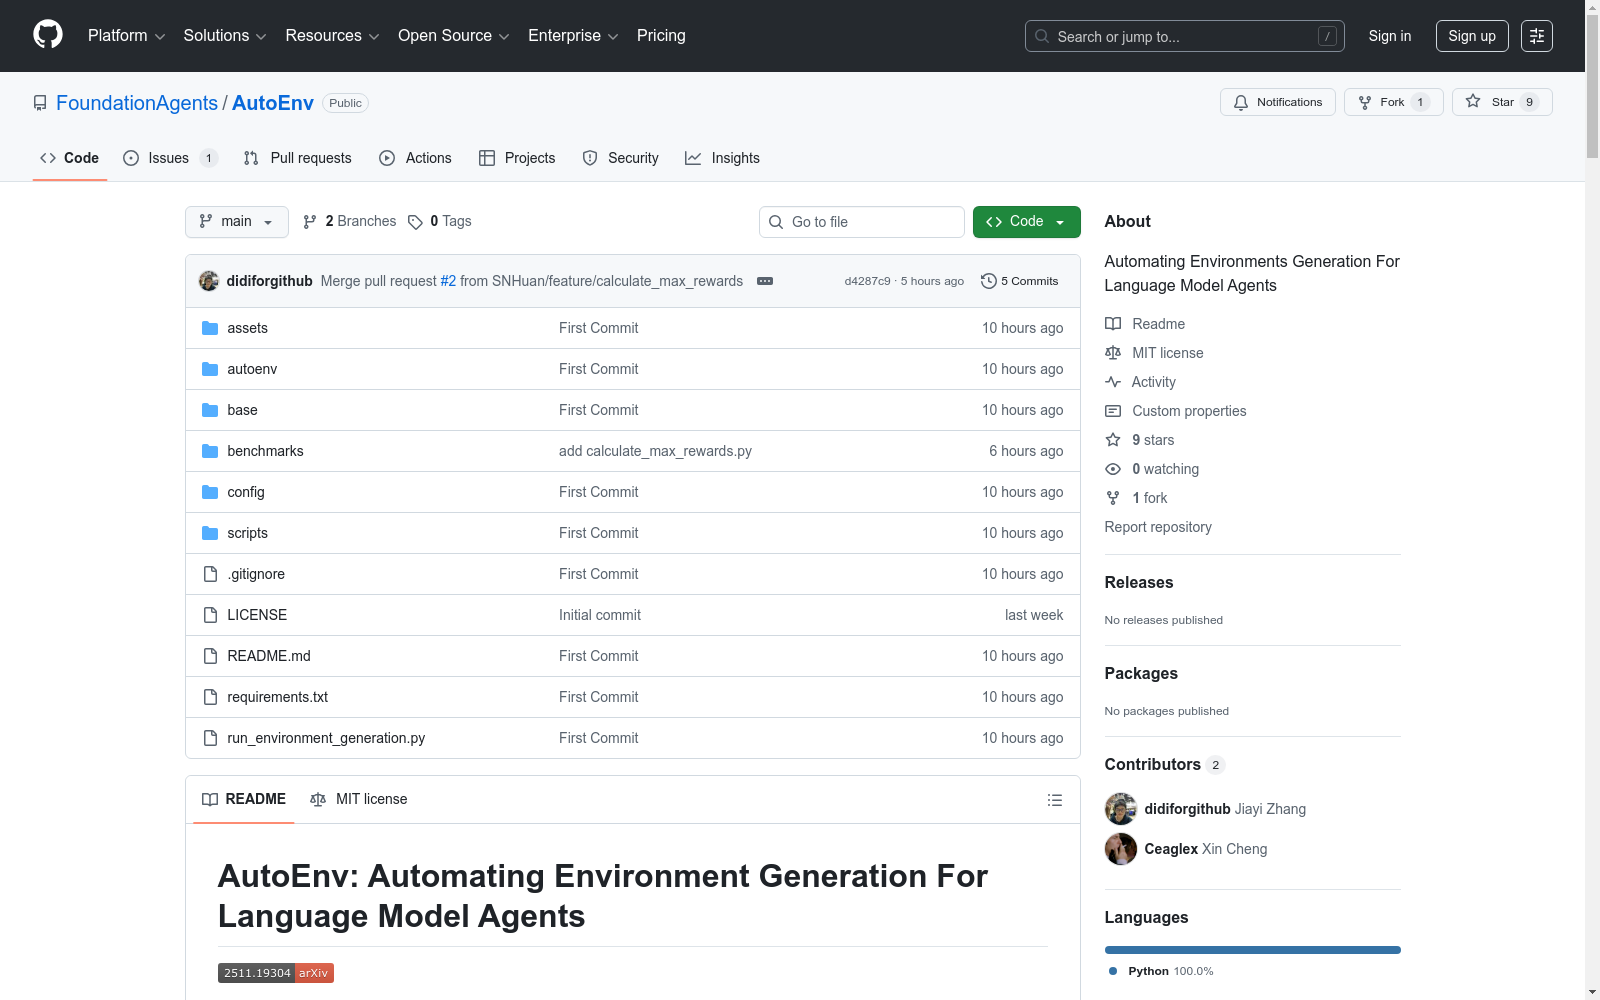Click the Notifications bell button
This screenshot has width=1600, height=1000.
click(1278, 102)
